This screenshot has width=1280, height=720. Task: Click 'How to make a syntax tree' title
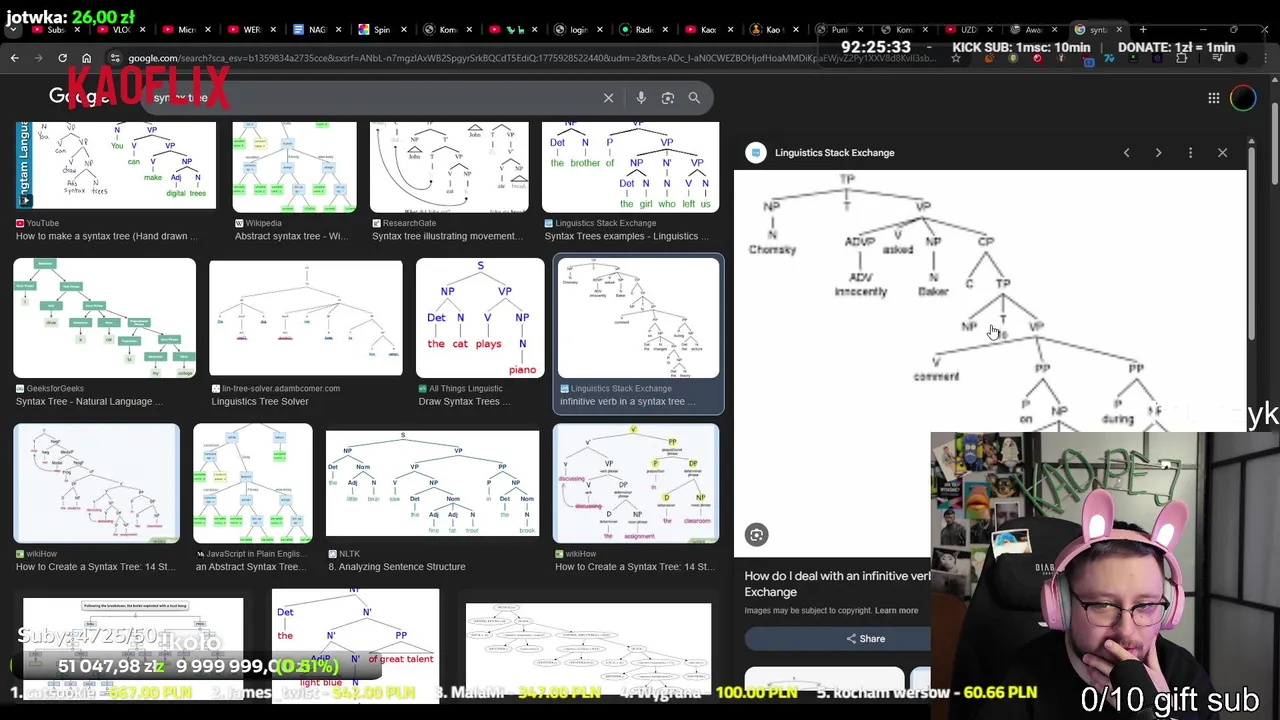107,237
